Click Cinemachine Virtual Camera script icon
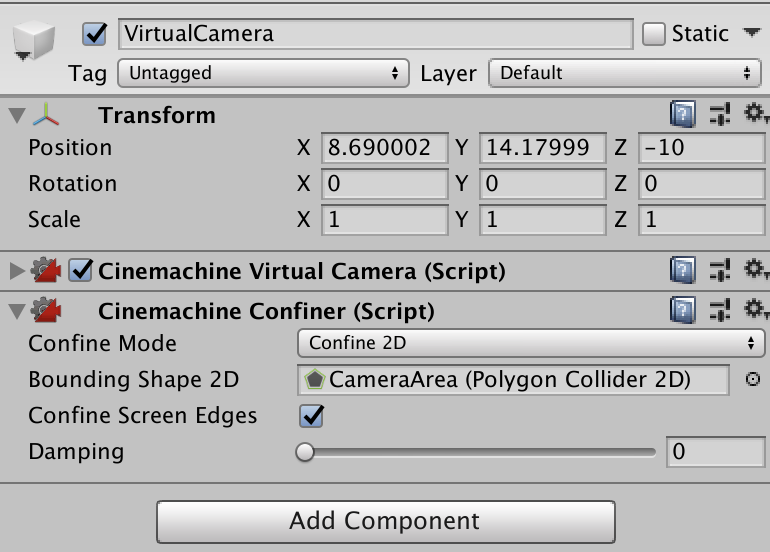The height and width of the screenshot is (552, 770). 46,270
